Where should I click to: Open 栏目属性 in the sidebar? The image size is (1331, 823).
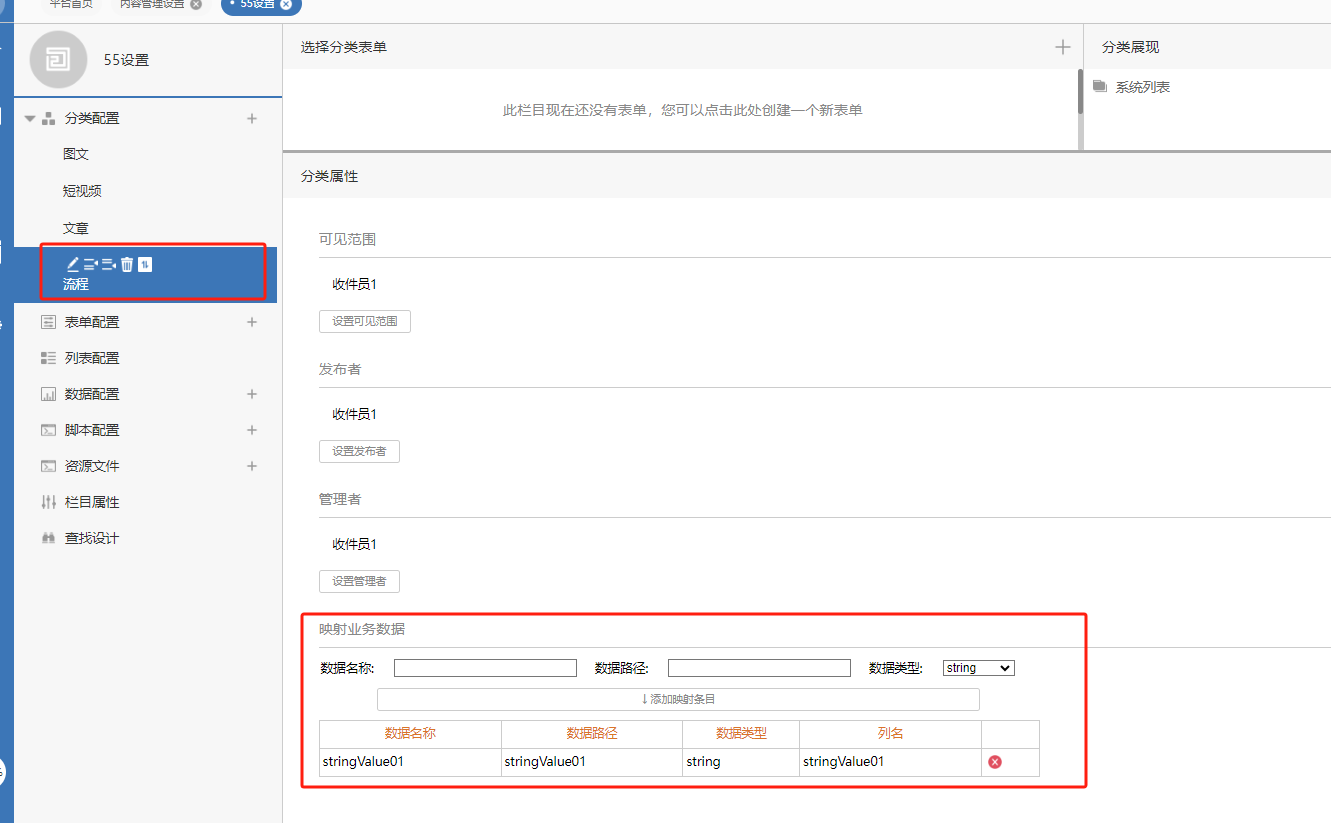[x=92, y=502]
